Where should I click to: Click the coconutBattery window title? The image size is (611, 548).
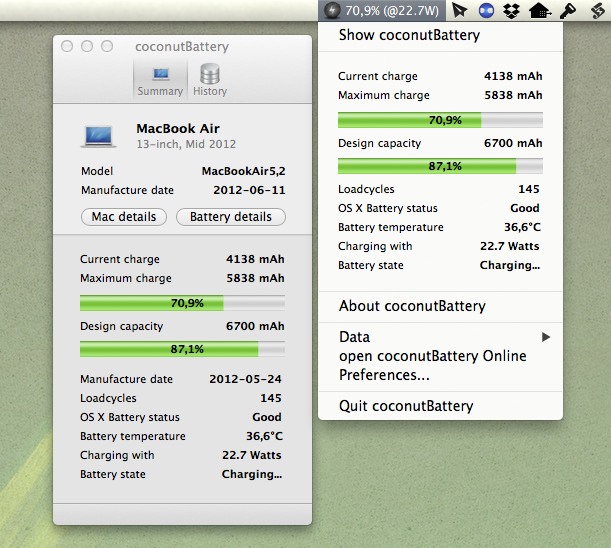[x=182, y=46]
